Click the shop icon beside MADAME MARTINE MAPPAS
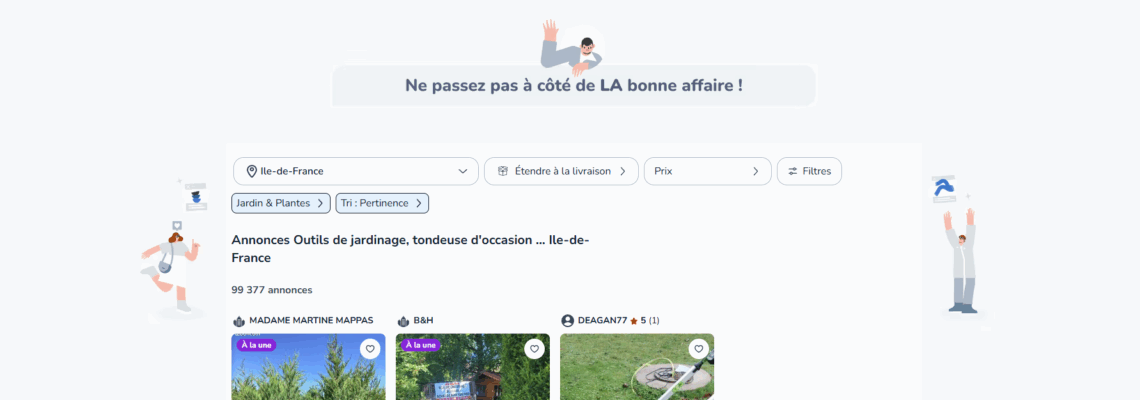1140x400 pixels. click(239, 321)
